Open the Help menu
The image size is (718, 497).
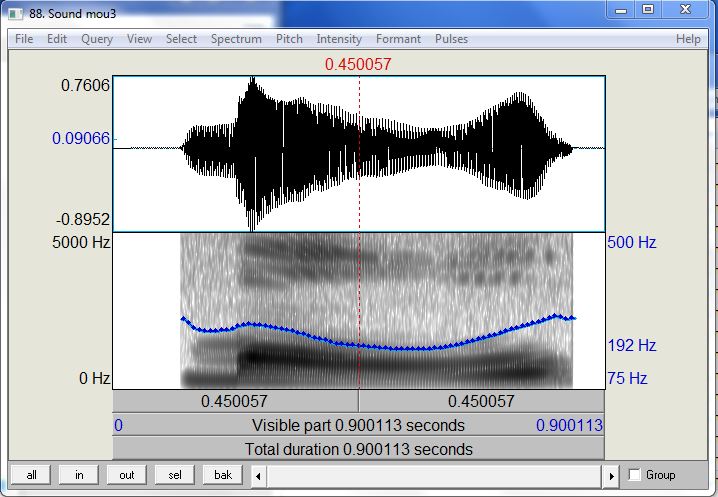click(688, 39)
